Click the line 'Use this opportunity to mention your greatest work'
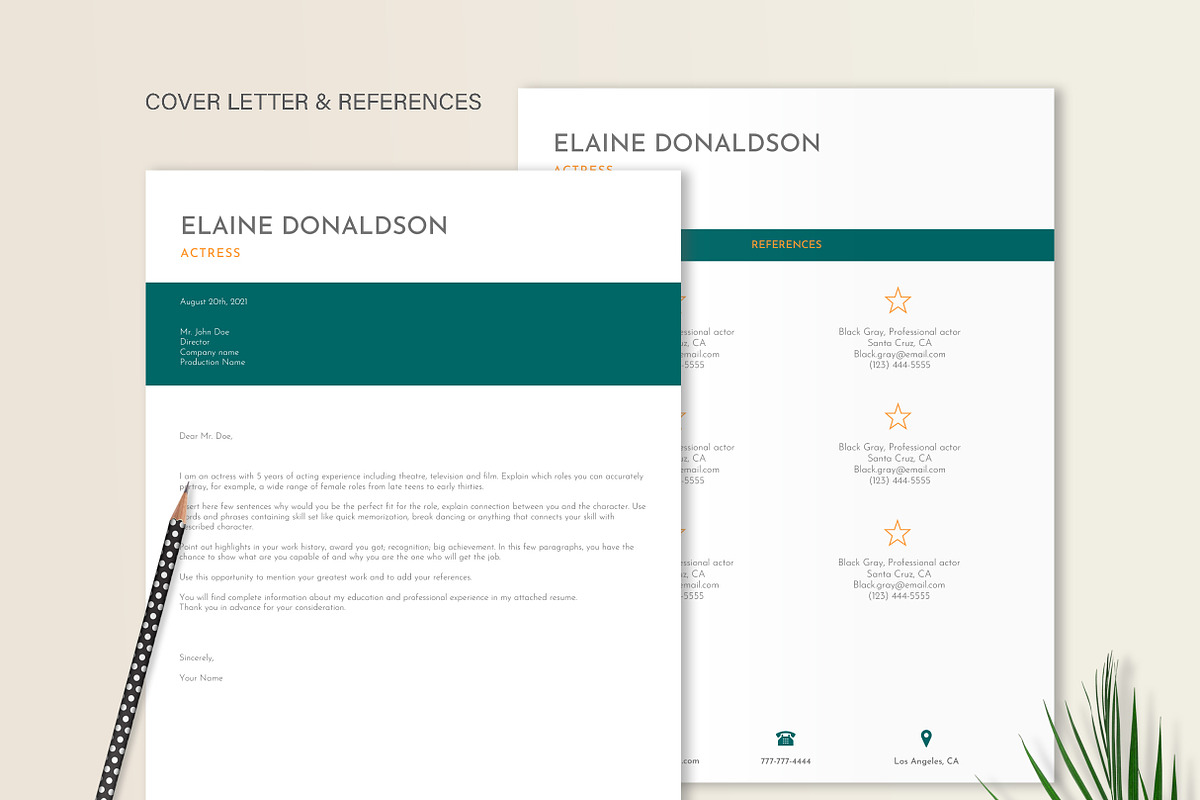 pos(325,577)
